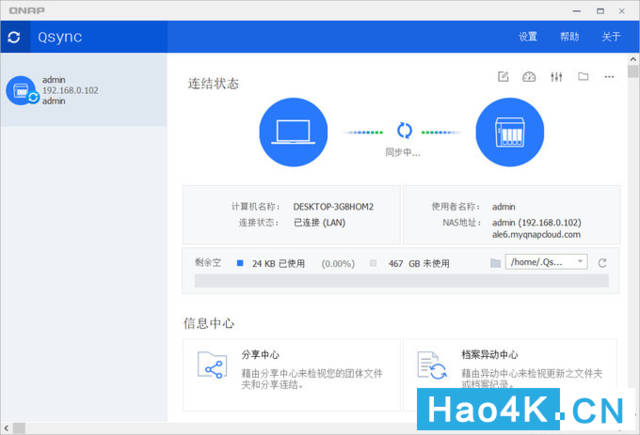
Task: Open the 关于 about menu
Action: pos(611,37)
